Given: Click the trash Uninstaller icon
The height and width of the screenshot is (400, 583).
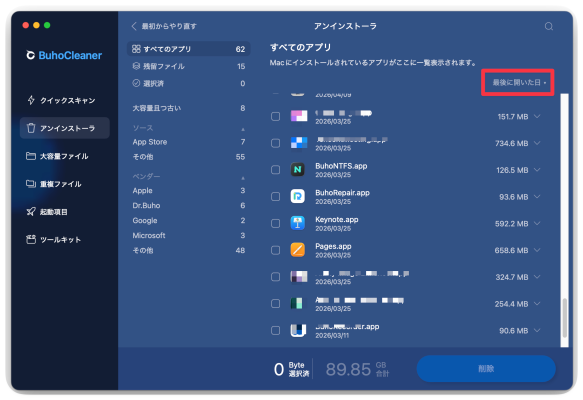Looking at the screenshot, I should tap(31, 128).
